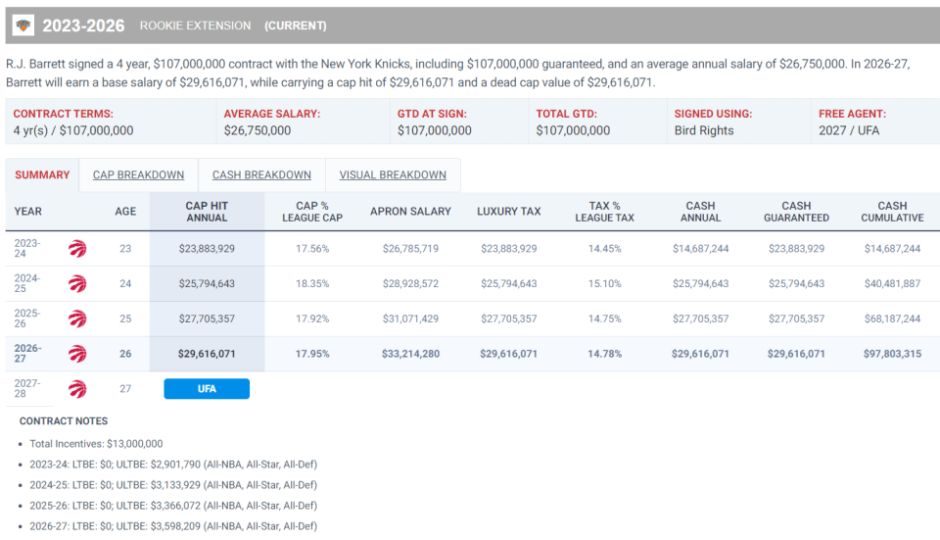Select the Summary tab

click(x=42, y=175)
